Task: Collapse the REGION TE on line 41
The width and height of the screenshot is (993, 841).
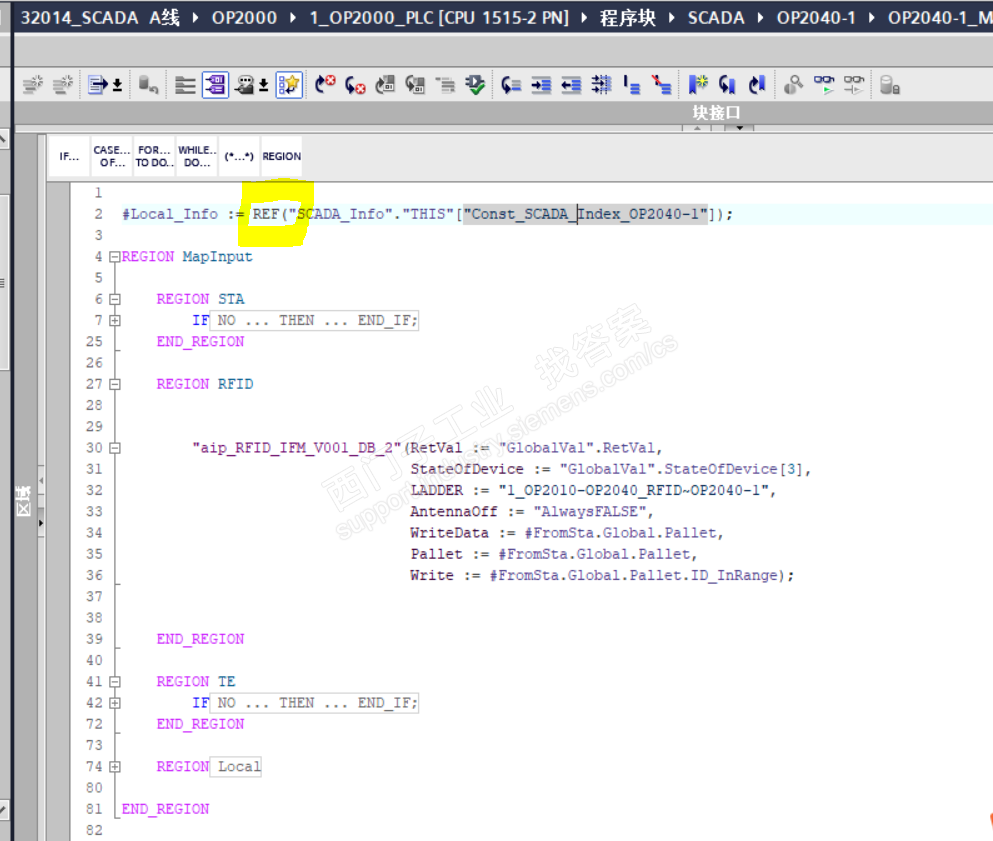Action: coord(115,682)
